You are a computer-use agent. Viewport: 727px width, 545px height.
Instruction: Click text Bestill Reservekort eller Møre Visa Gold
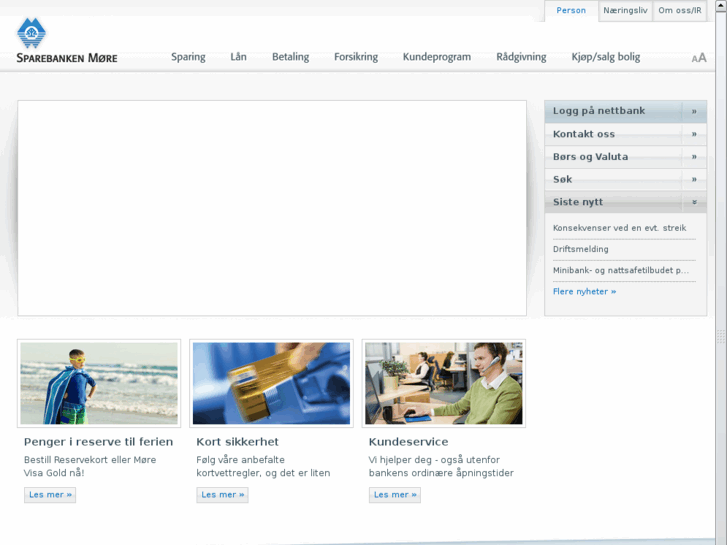pos(90,467)
